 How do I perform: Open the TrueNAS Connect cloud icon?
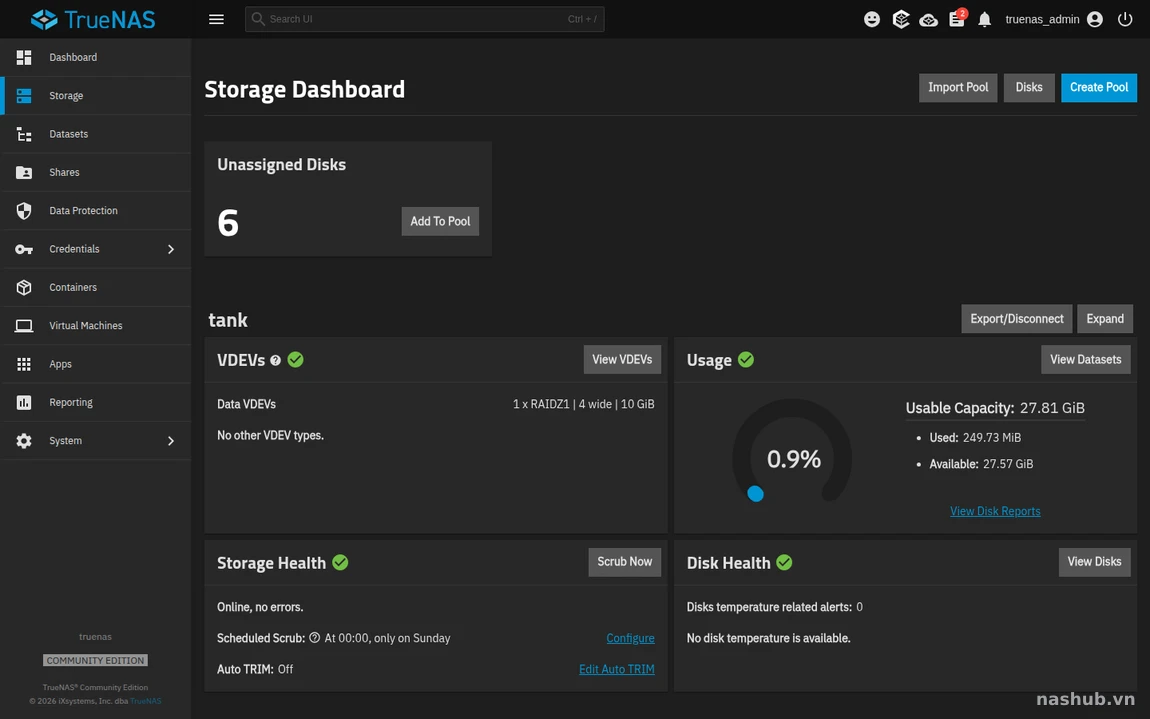929,20
